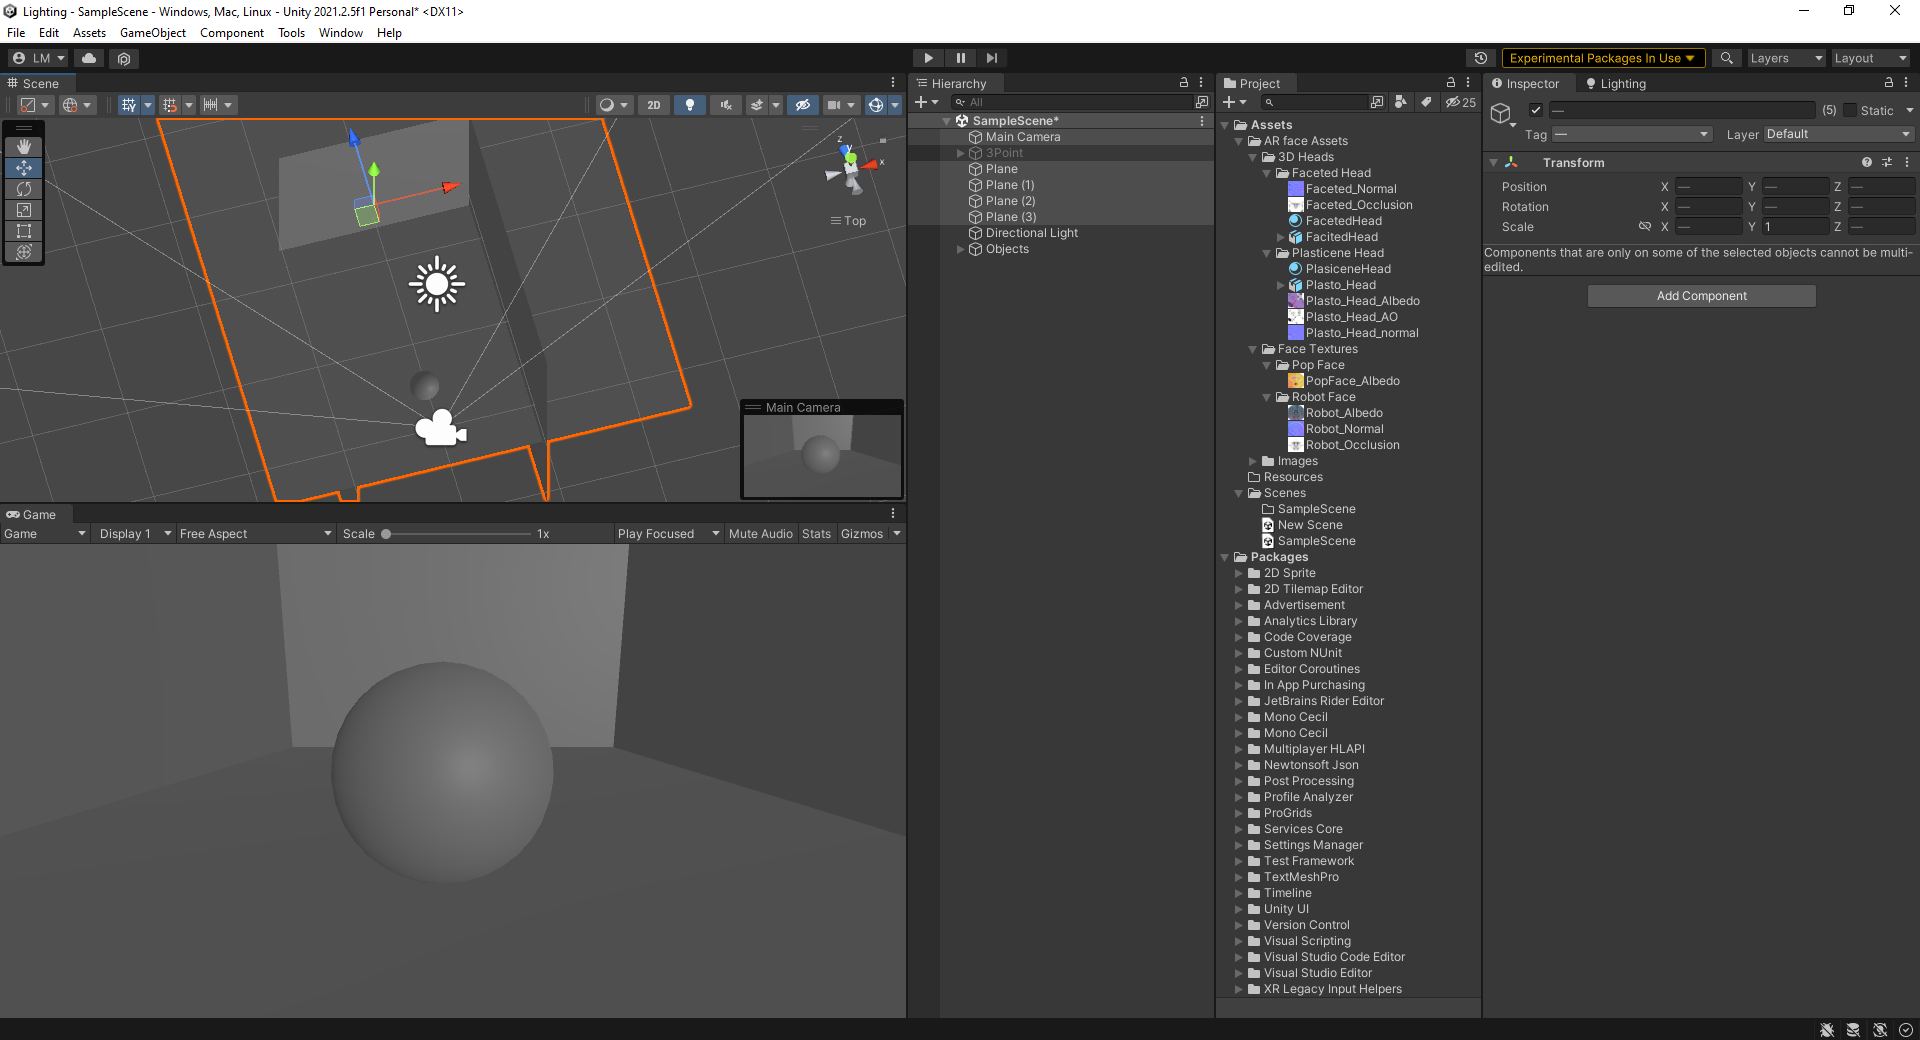This screenshot has width=1920, height=1040.
Task: Enable the Static checkbox
Action: (x=1850, y=110)
